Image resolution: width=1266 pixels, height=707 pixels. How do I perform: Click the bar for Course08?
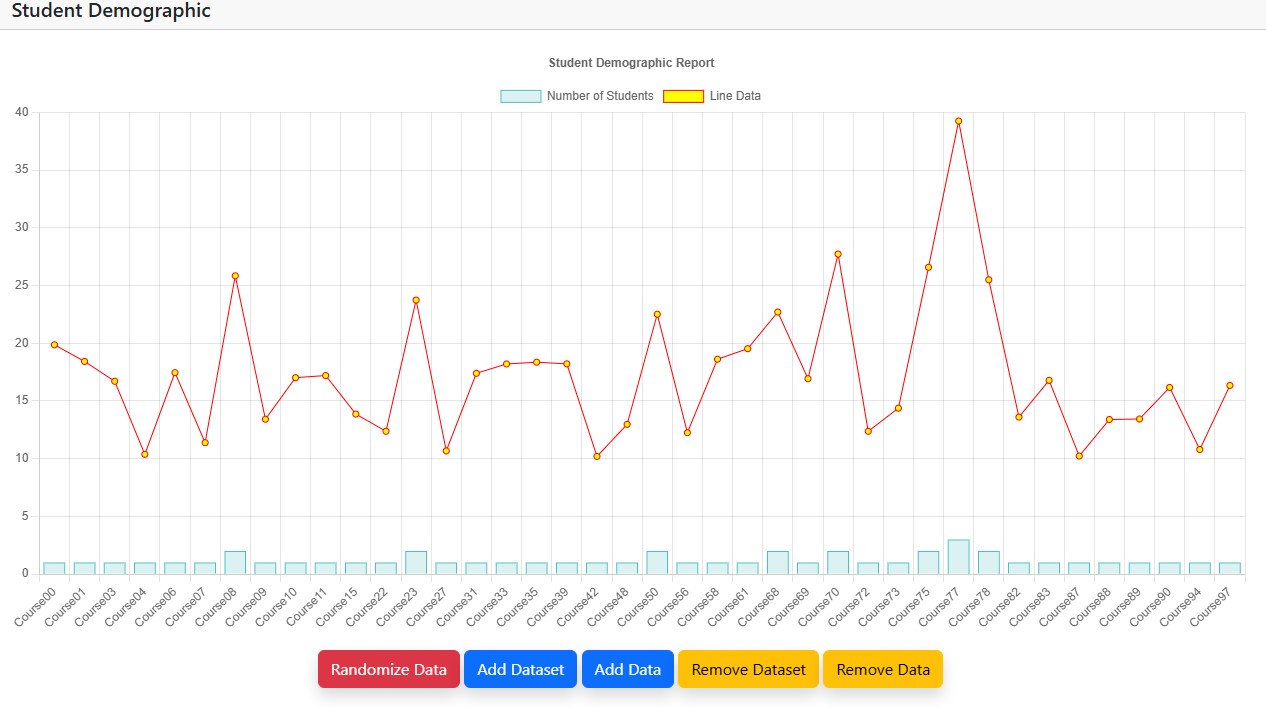[x=235, y=563]
